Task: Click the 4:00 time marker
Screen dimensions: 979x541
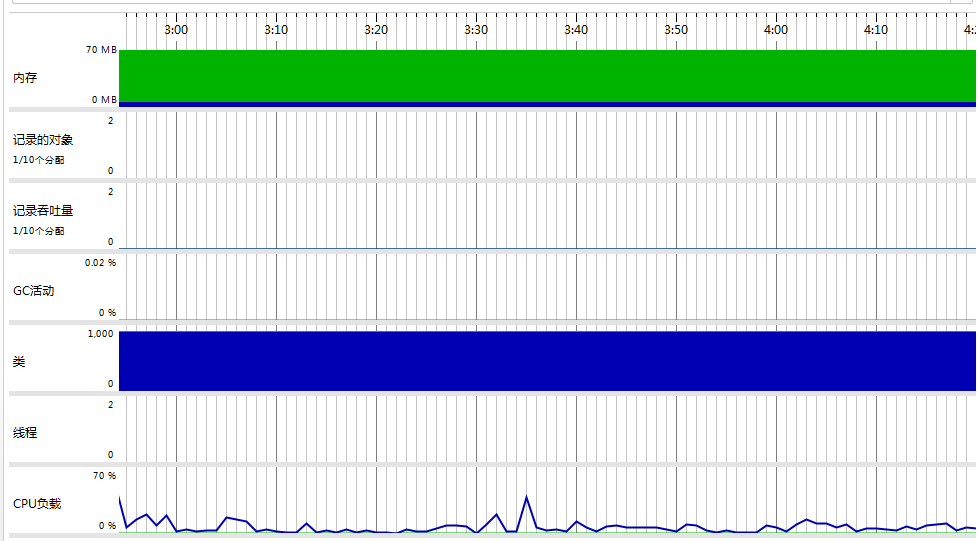Action: [x=775, y=29]
